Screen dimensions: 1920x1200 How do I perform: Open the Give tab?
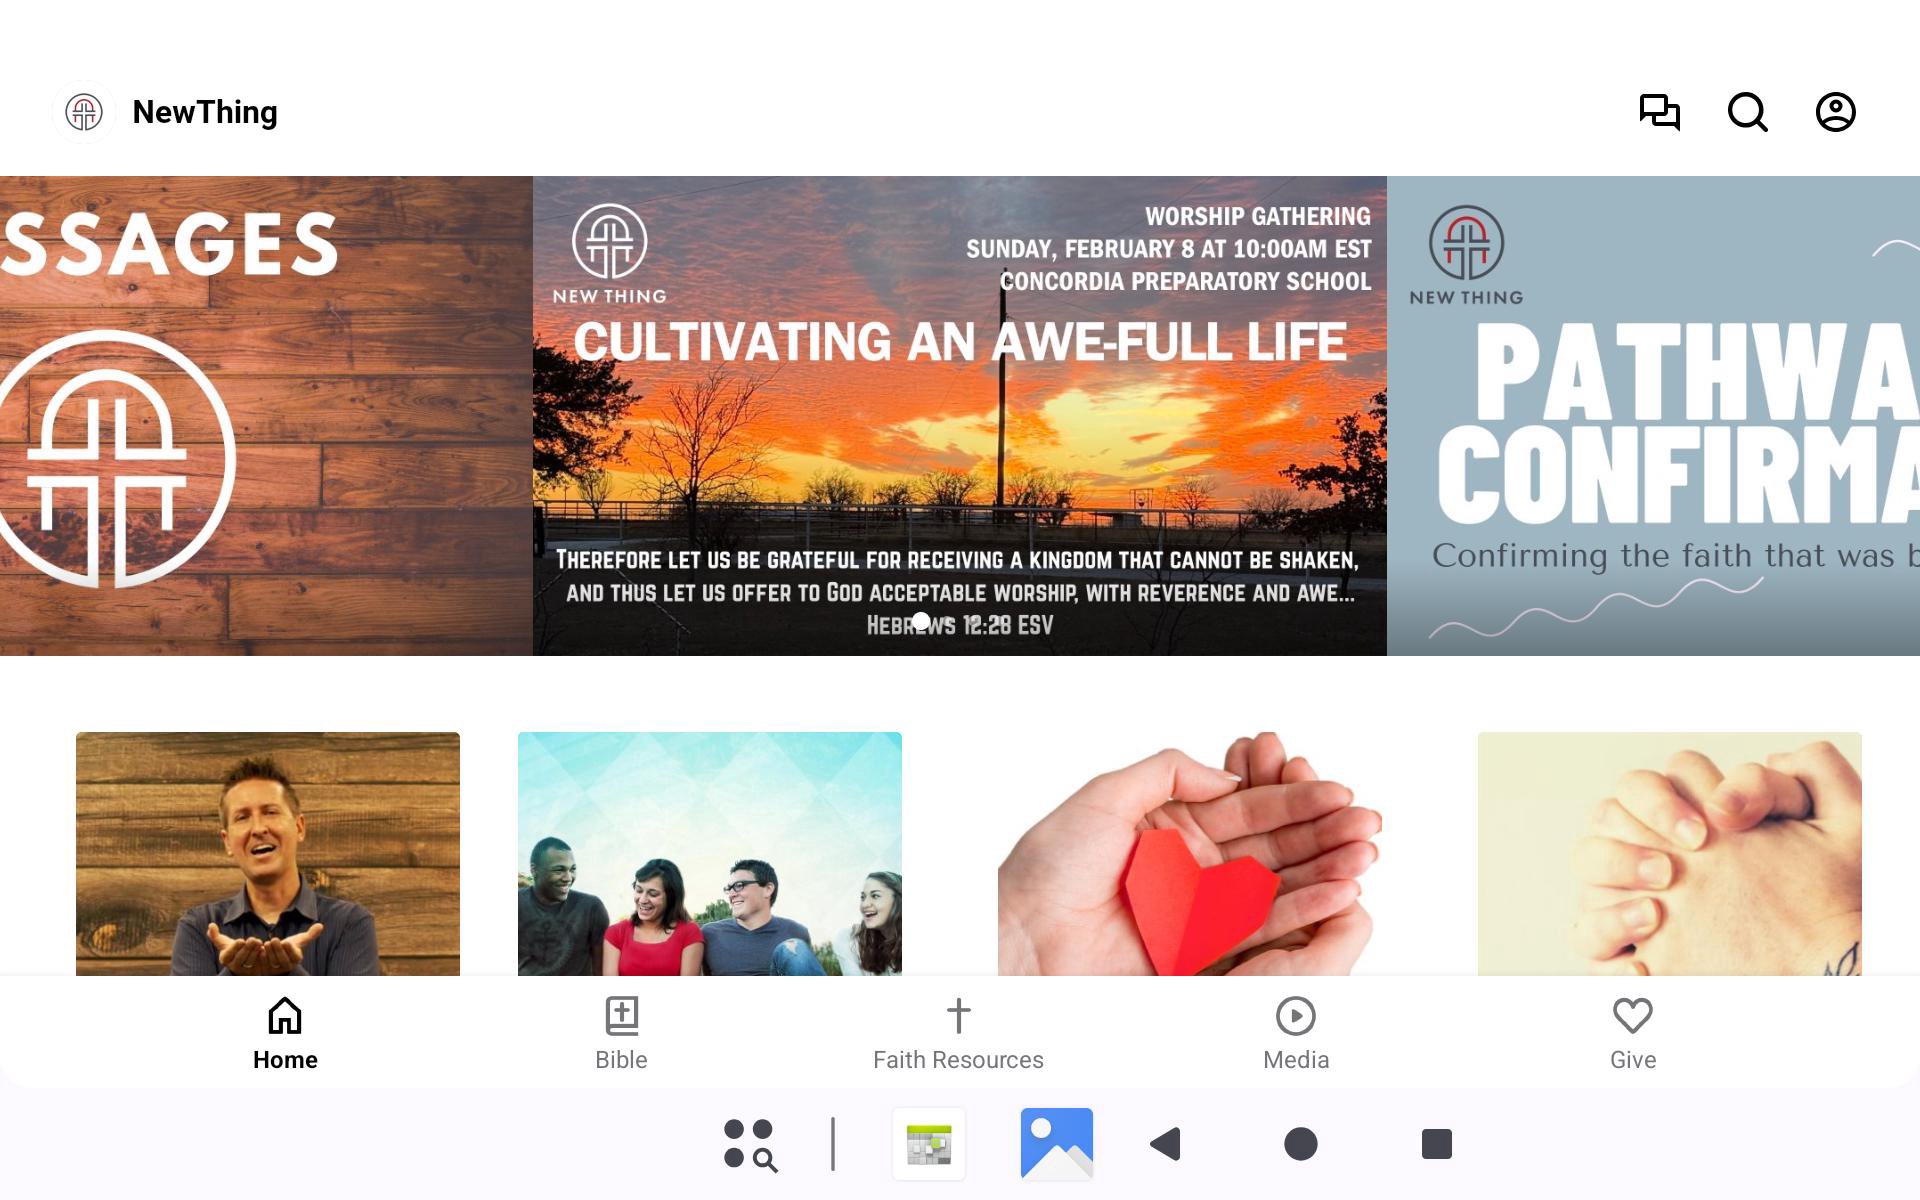(1633, 1034)
